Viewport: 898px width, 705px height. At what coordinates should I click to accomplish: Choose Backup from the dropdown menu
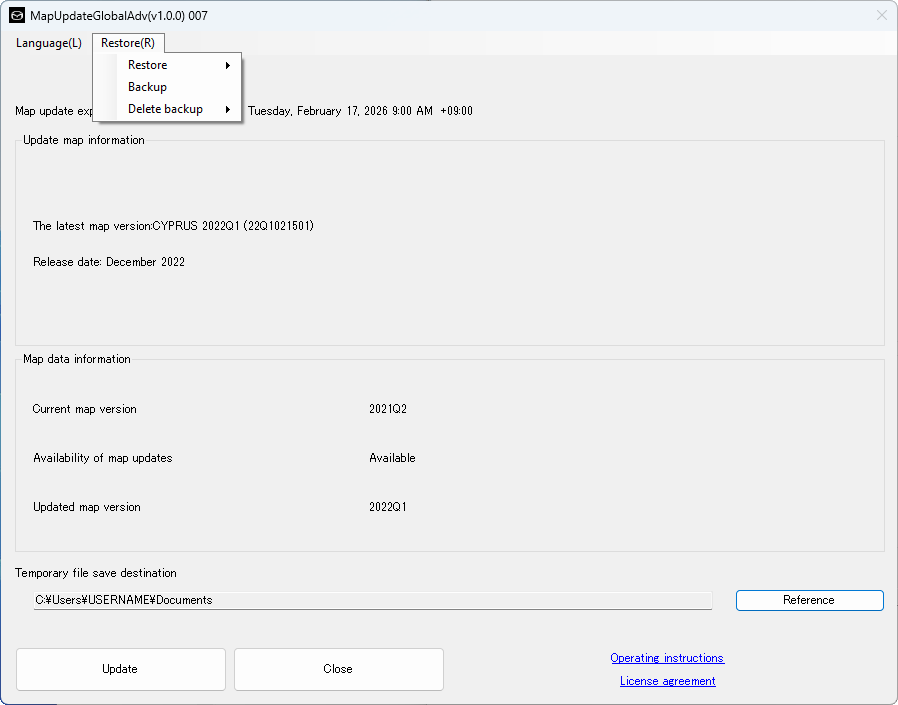click(147, 87)
